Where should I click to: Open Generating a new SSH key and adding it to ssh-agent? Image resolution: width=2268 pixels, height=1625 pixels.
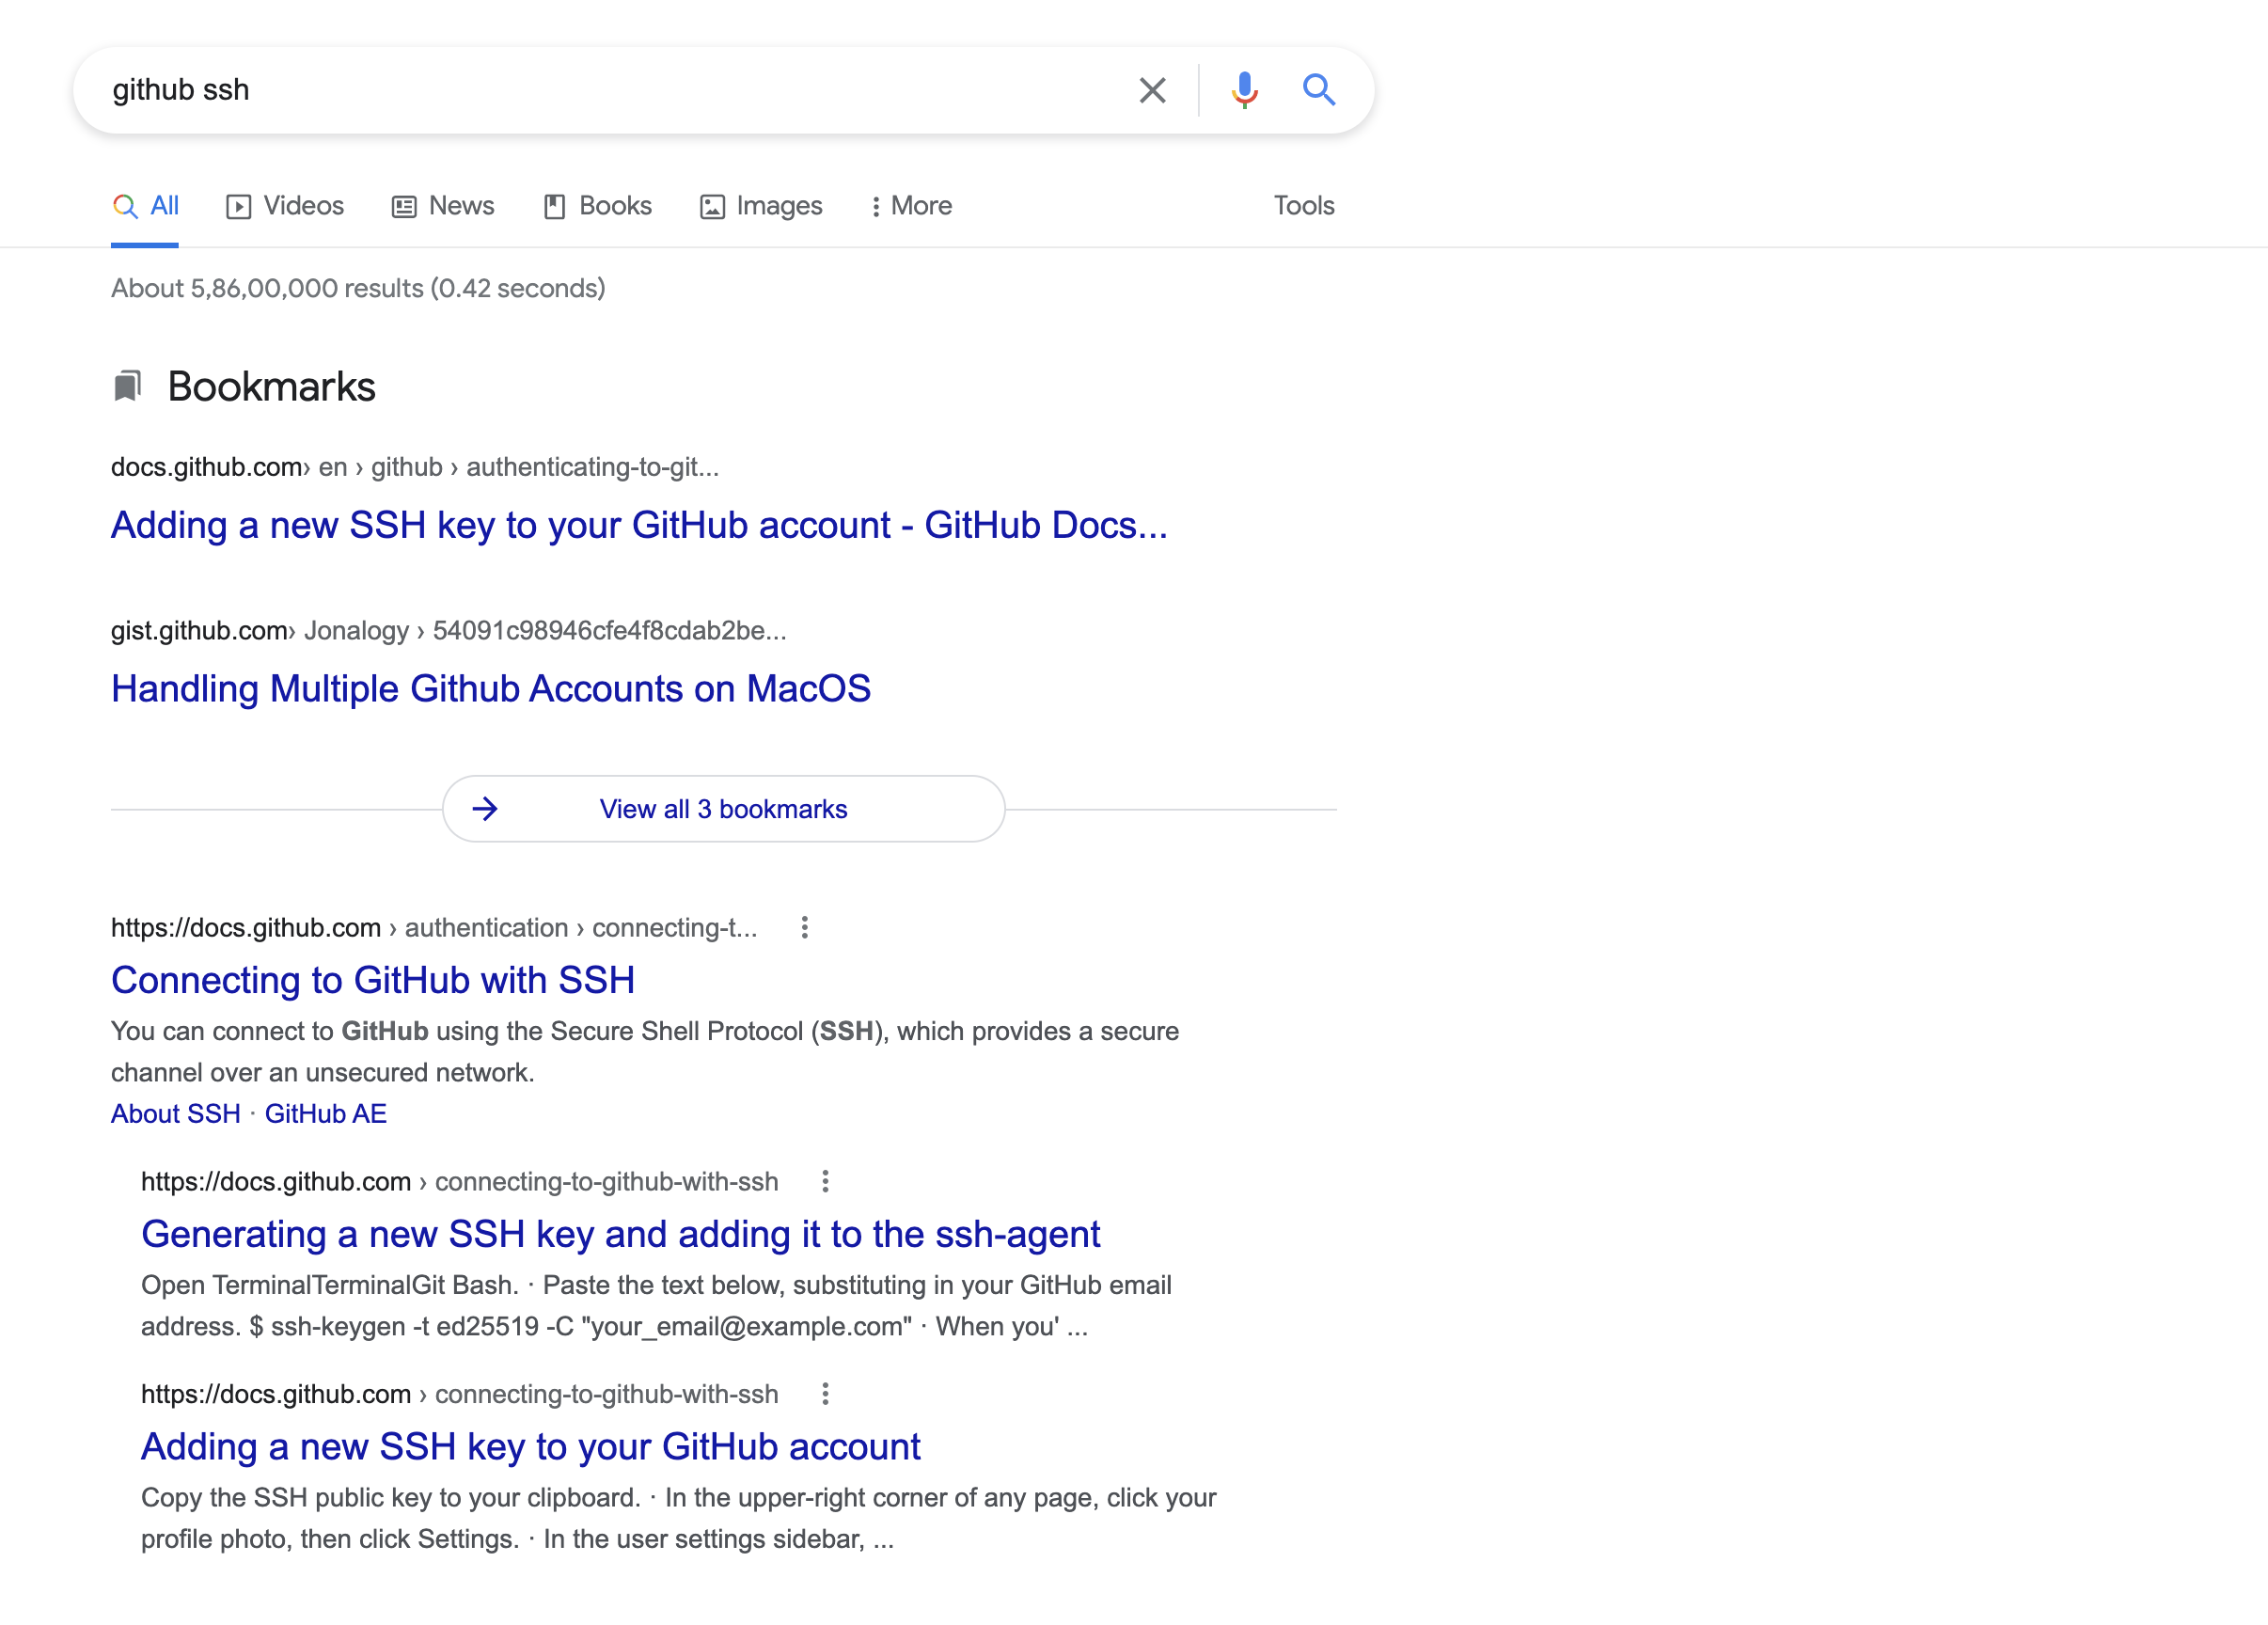click(621, 1234)
